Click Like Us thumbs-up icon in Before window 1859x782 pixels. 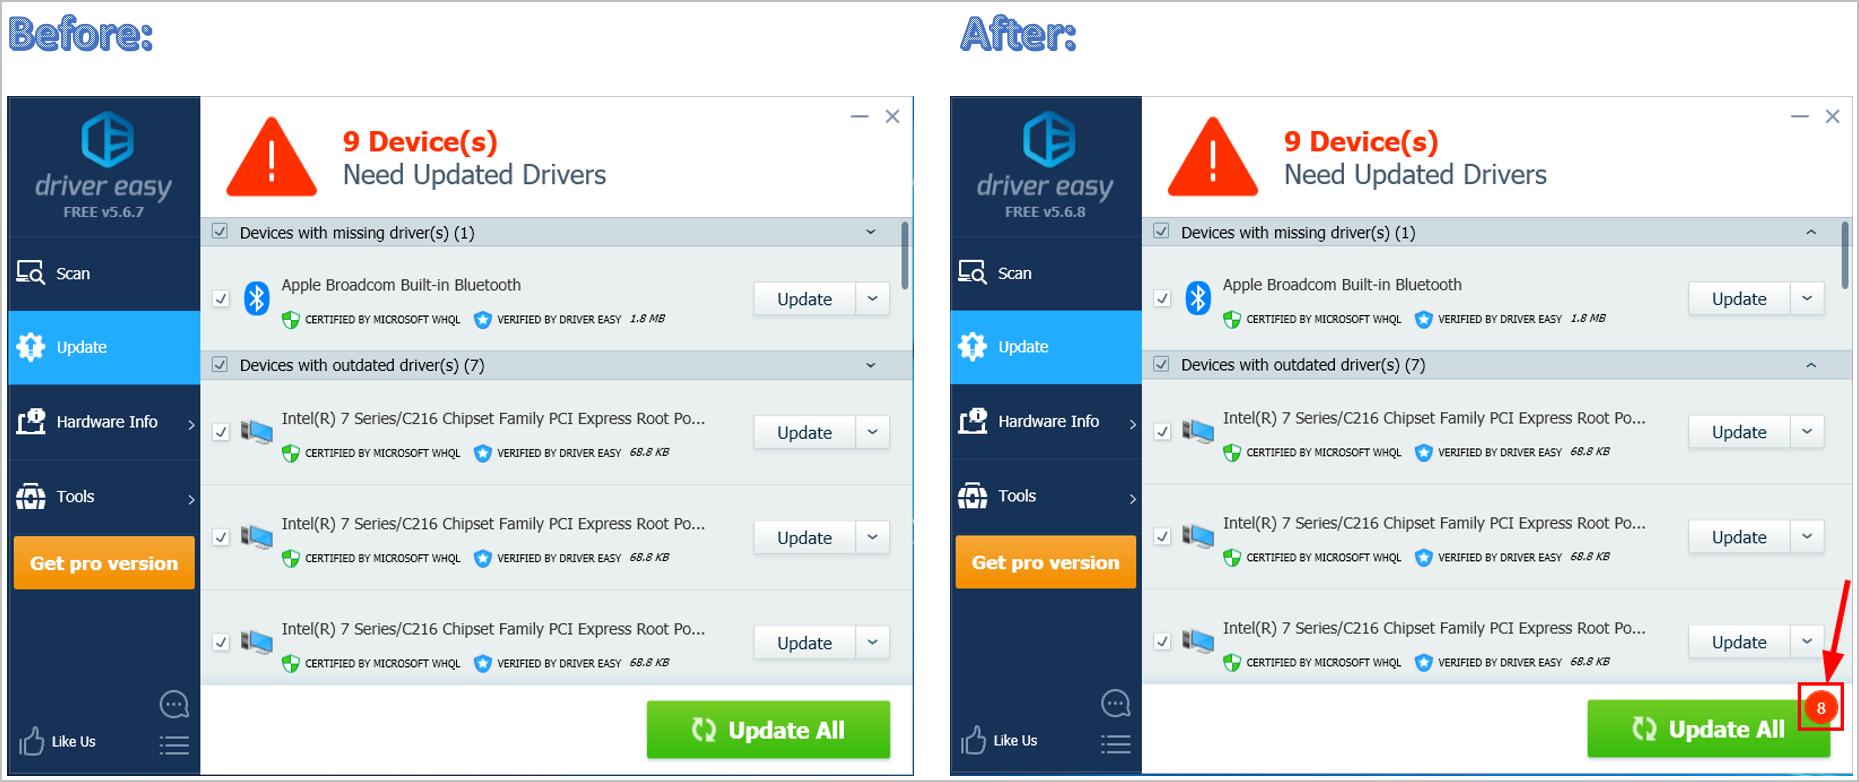click(x=31, y=741)
